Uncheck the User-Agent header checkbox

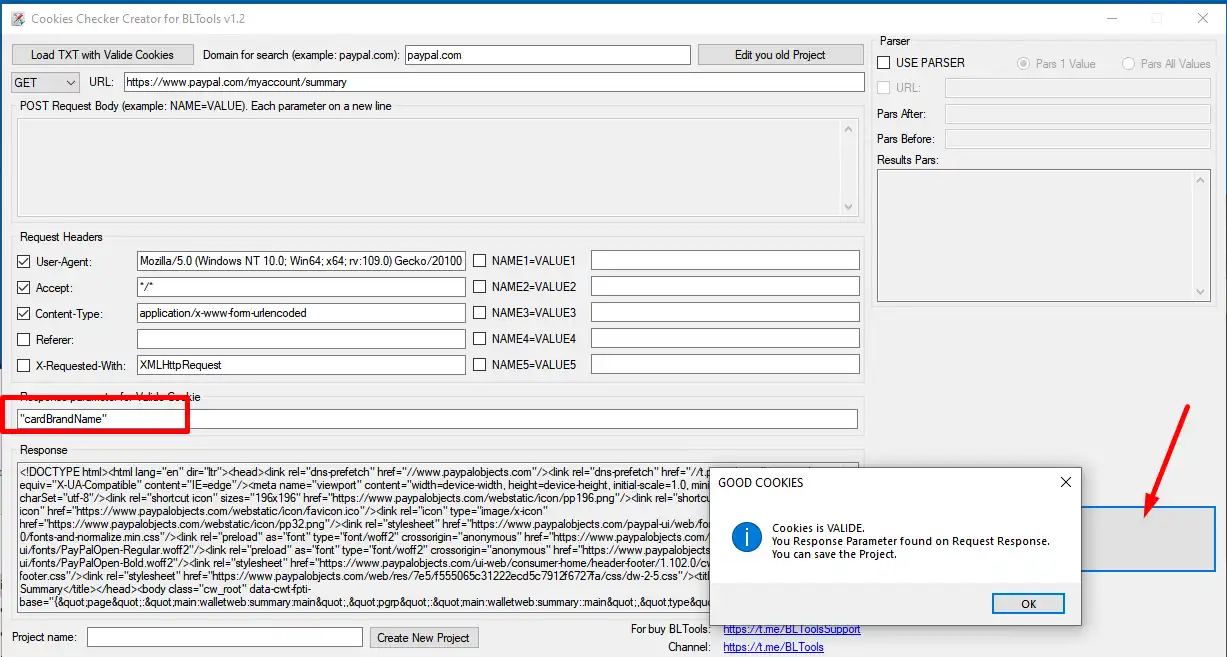pyautogui.click(x=24, y=261)
